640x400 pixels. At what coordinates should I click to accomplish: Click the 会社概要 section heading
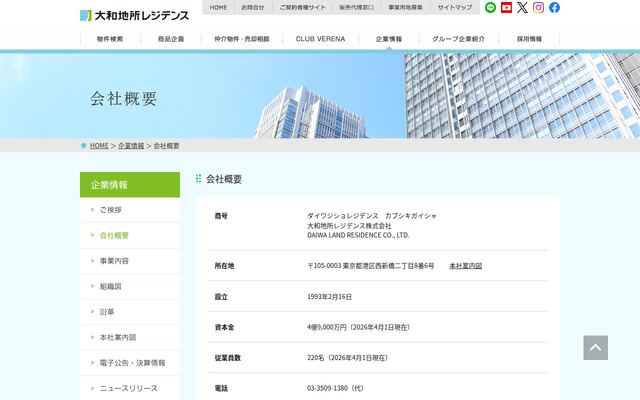[x=224, y=179]
